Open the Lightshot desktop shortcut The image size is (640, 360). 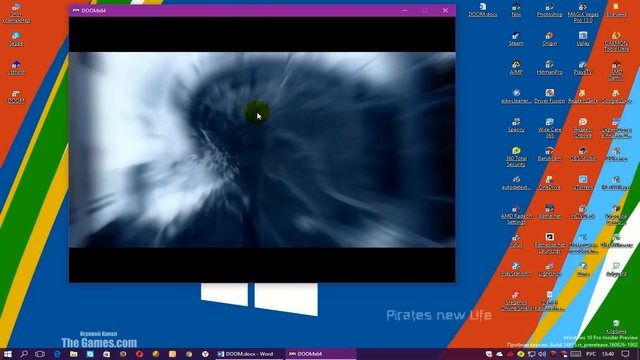click(549, 270)
